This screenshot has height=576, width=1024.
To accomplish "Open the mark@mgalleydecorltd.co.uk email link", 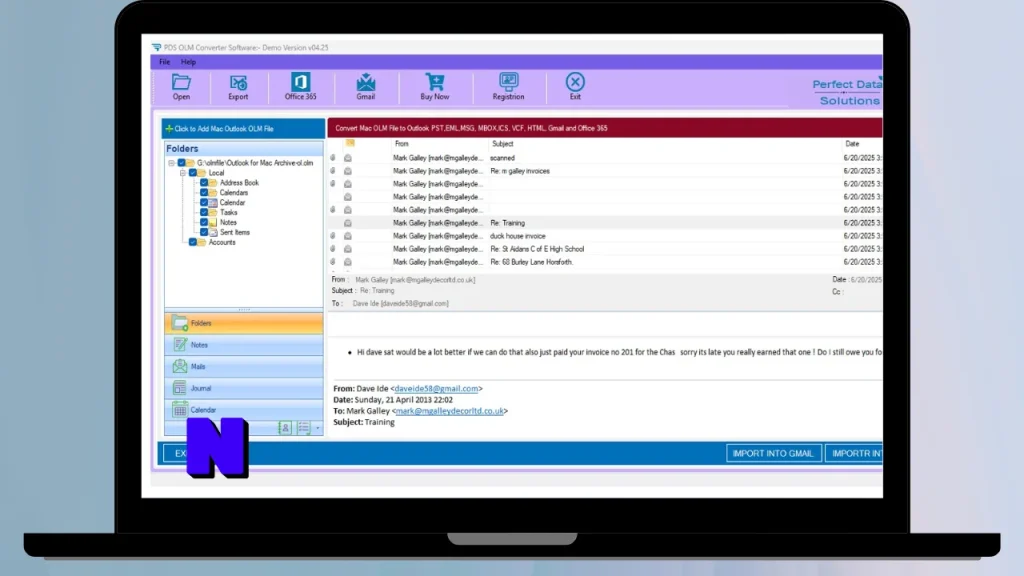I will pos(449,411).
